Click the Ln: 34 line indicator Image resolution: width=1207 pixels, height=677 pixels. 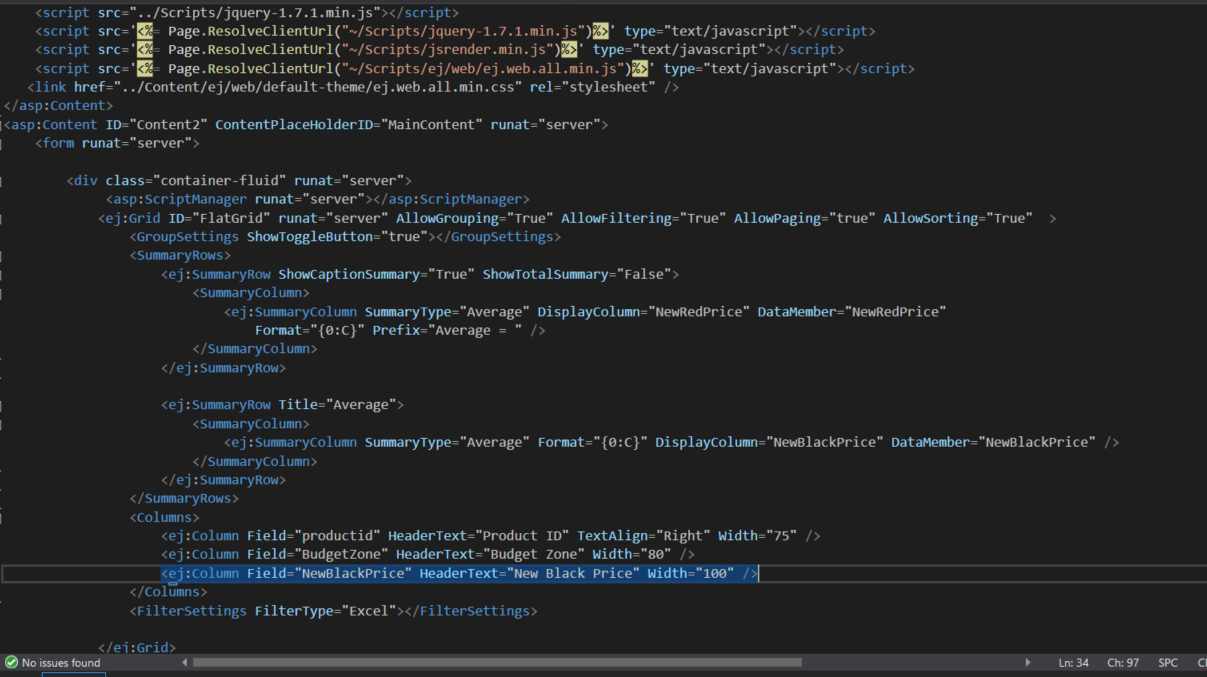point(1073,663)
